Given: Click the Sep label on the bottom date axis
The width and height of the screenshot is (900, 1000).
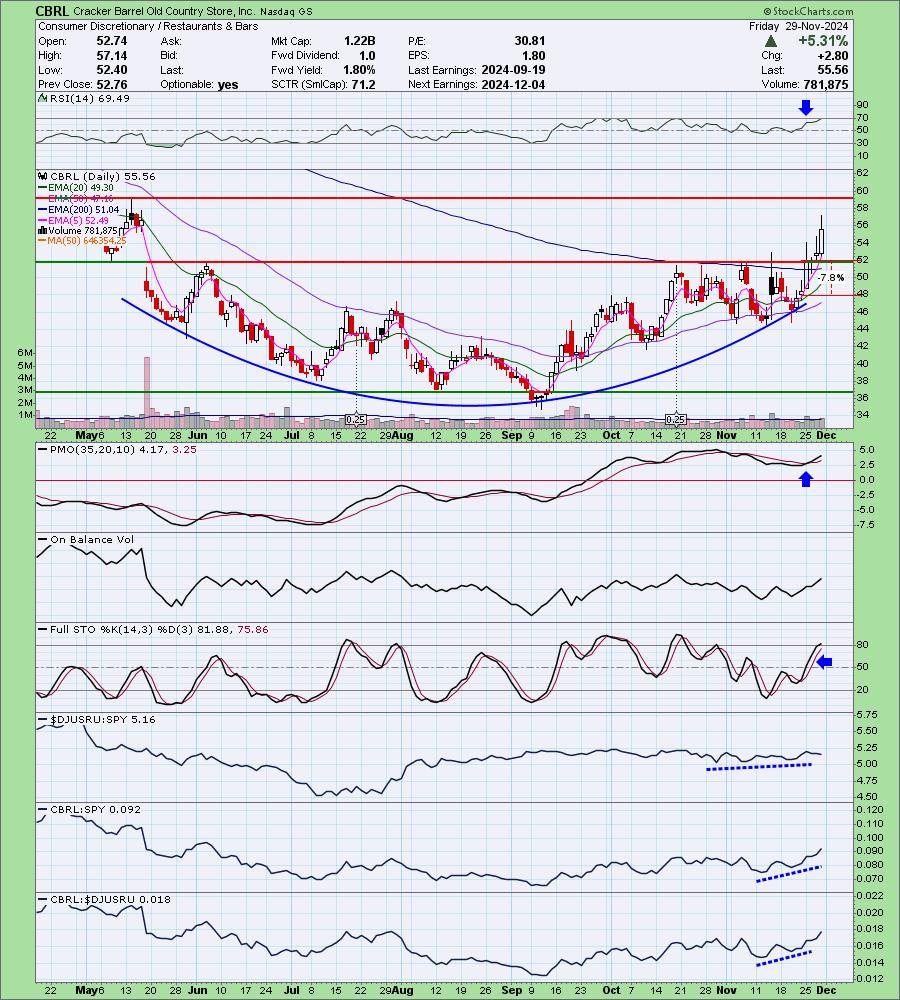Looking at the screenshot, I should 512,990.
